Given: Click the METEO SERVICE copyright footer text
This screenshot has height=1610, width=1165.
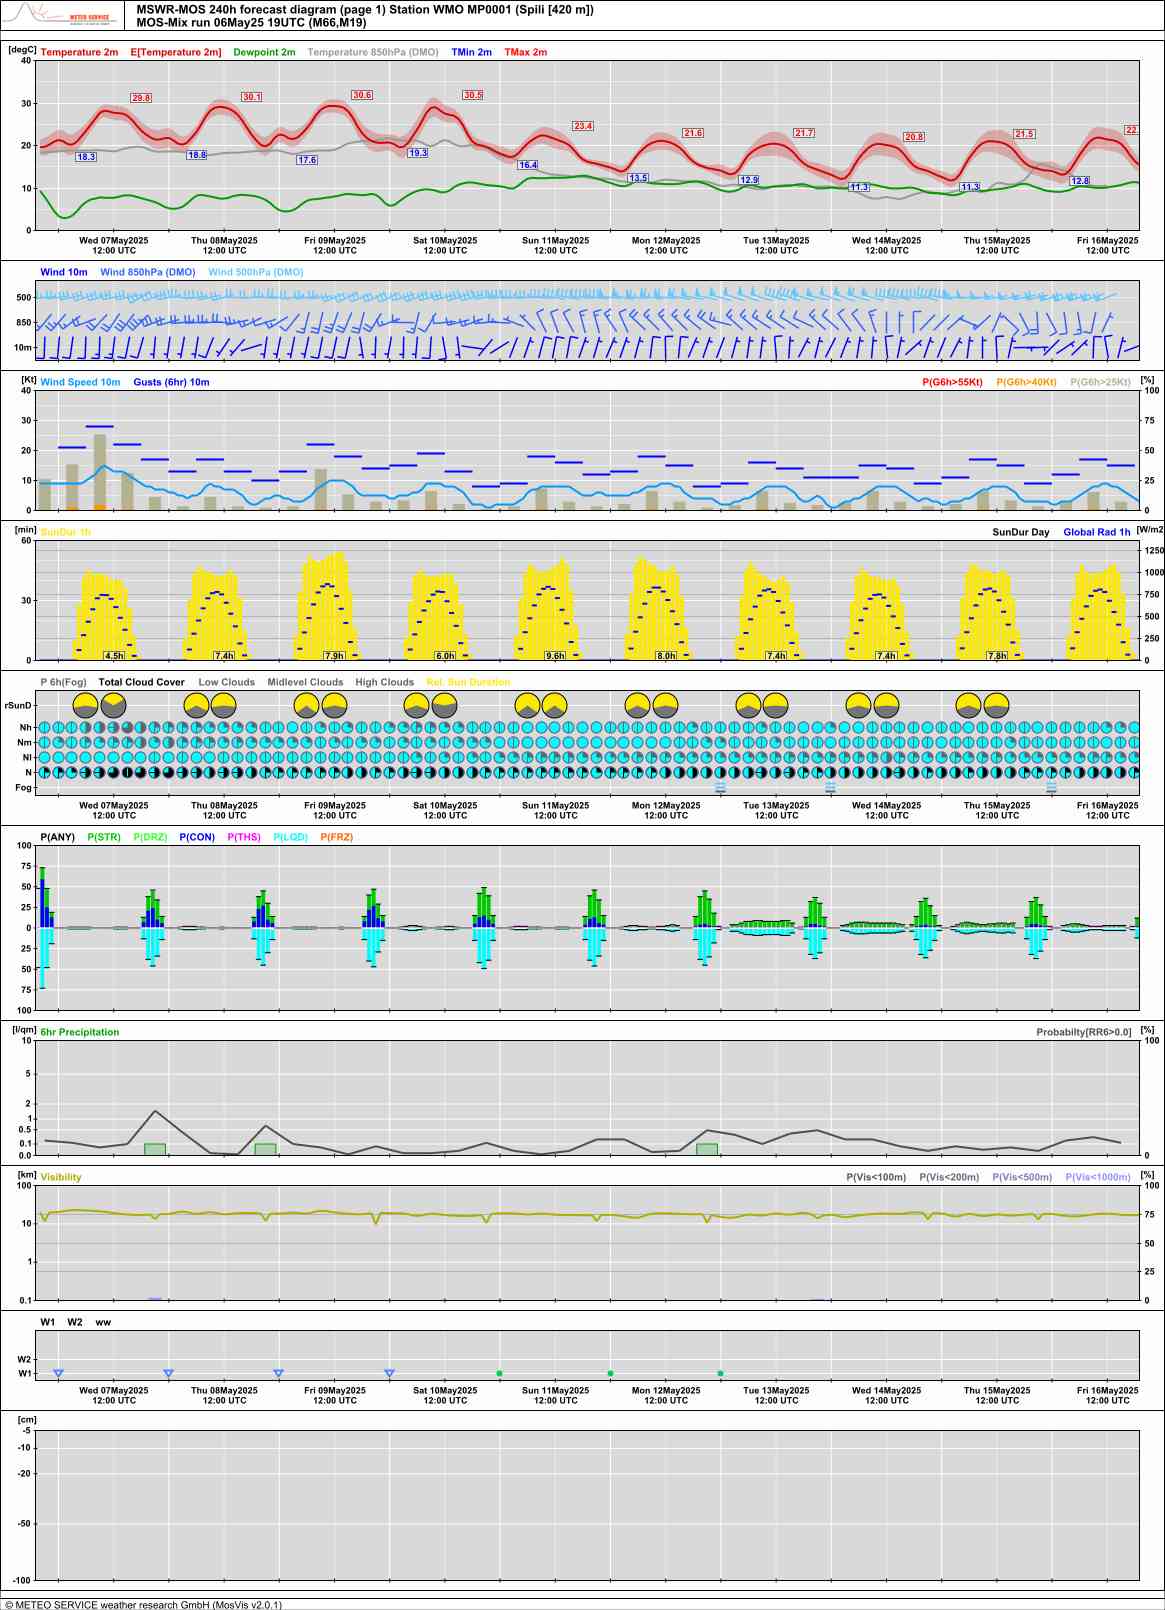Looking at the screenshot, I should point(143,1604).
